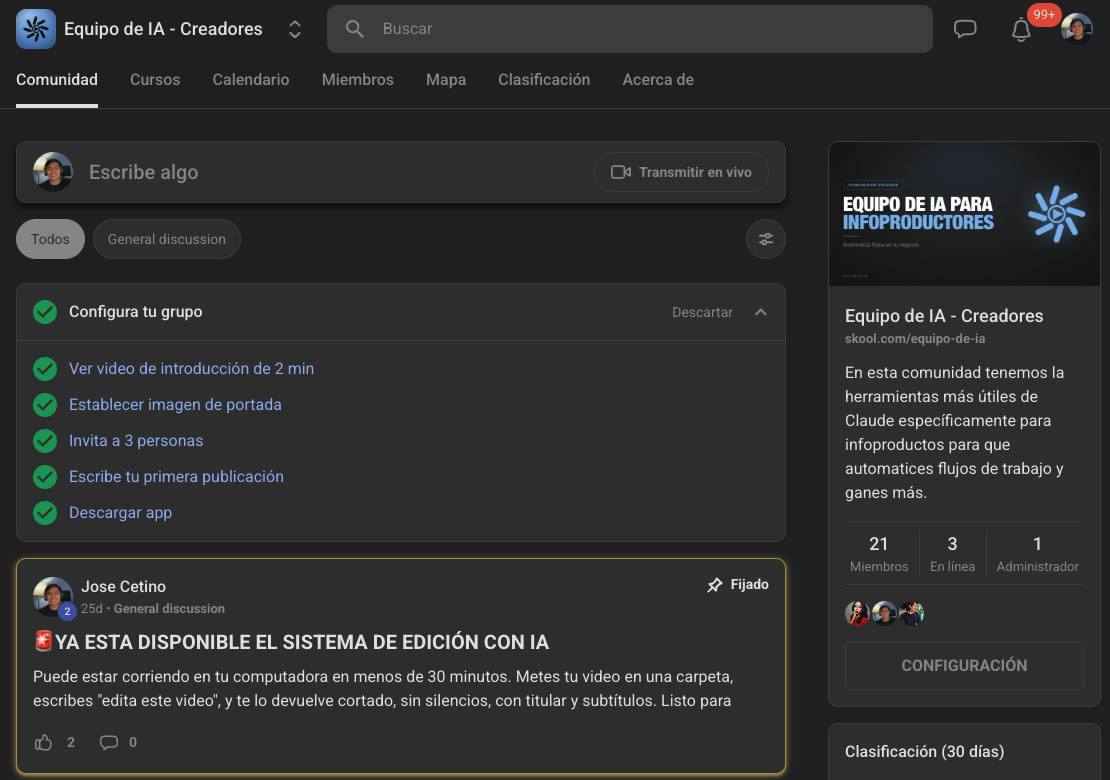Open the Calendario tab
The width and height of the screenshot is (1110, 780).
[251, 79]
